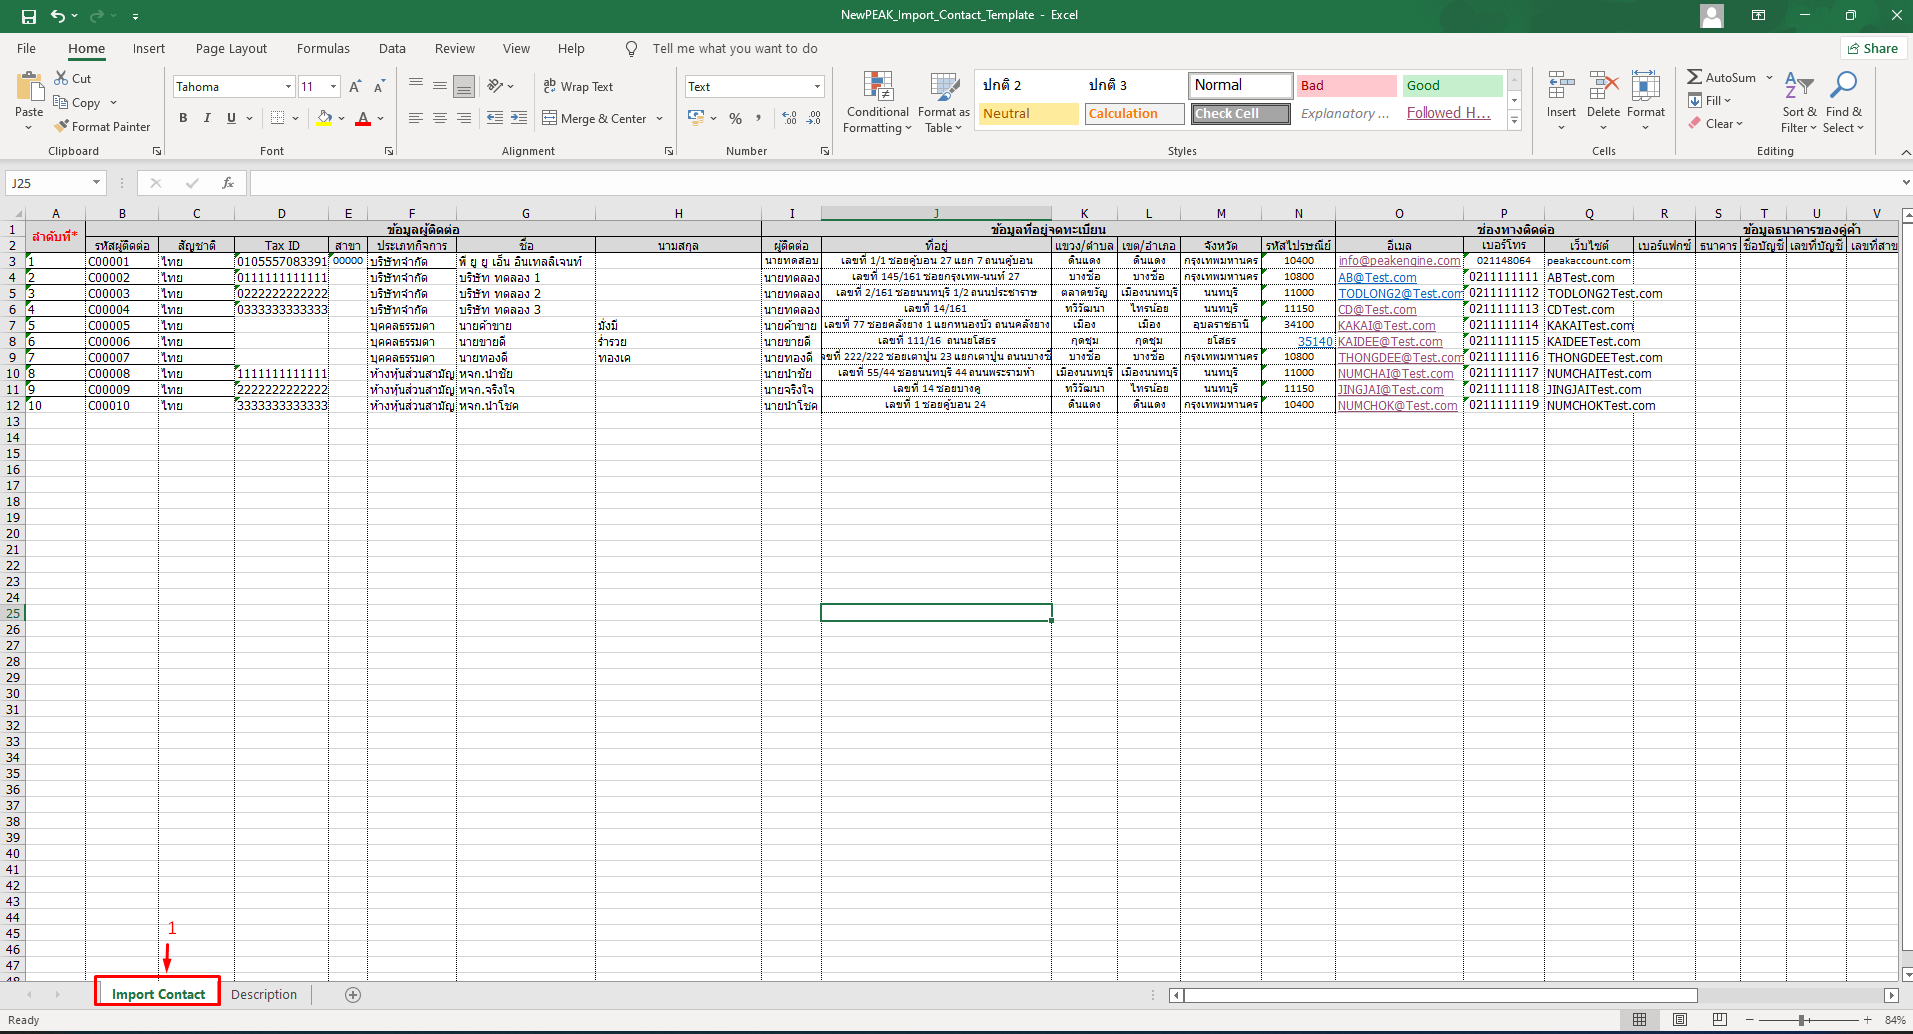
Task: Open the Text number format dropdown
Action: click(x=817, y=87)
